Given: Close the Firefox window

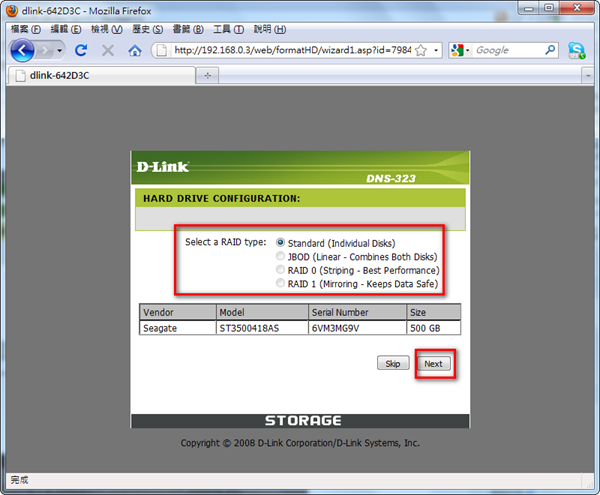Looking at the screenshot, I should coord(577,8).
